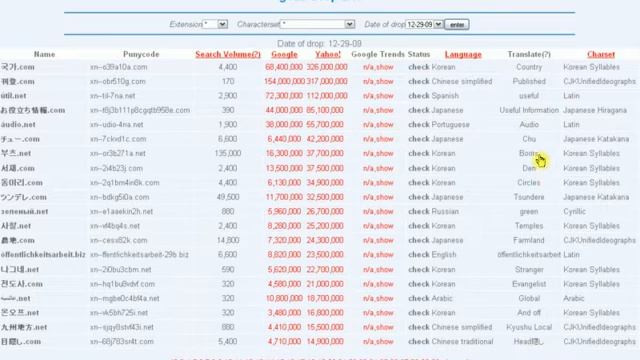Select 'Portuguese' language cell

pos(450,124)
